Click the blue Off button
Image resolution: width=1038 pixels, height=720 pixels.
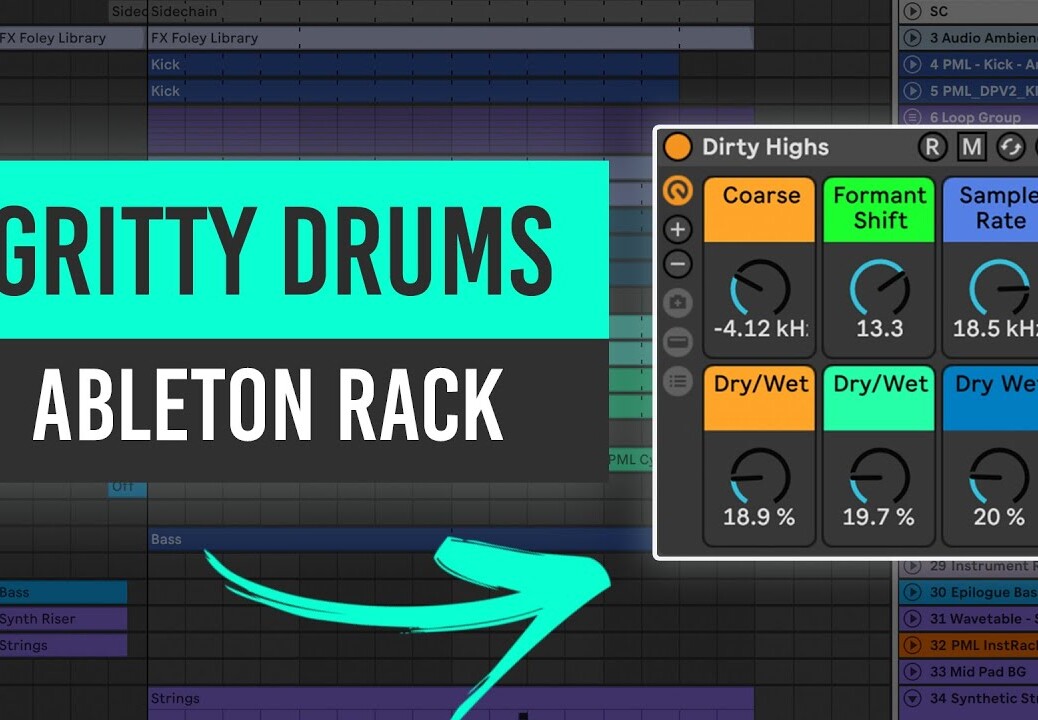127,488
